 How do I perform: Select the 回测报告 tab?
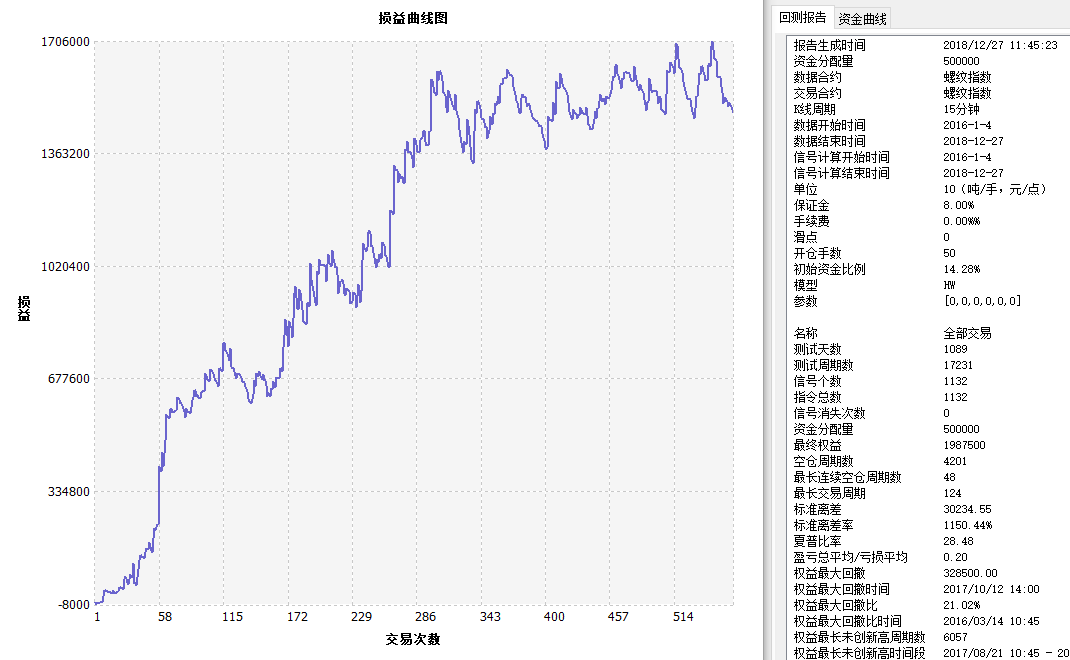(803, 18)
